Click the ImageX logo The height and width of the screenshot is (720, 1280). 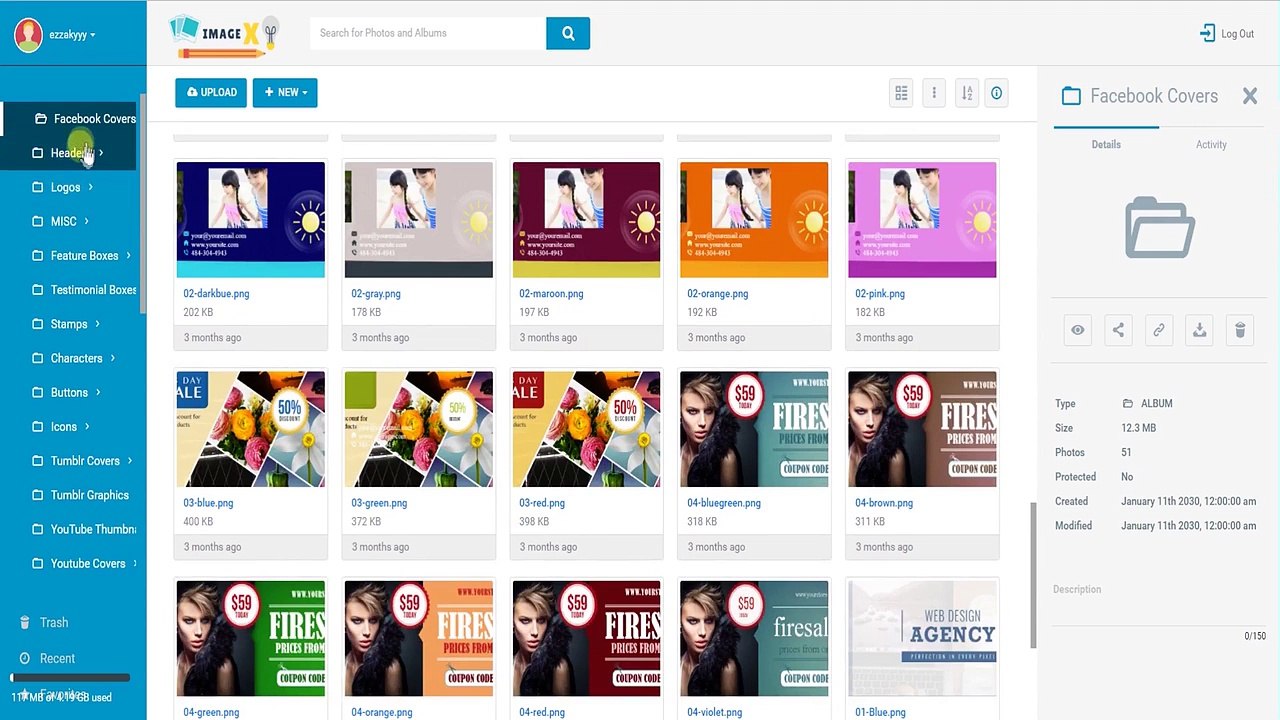point(224,35)
